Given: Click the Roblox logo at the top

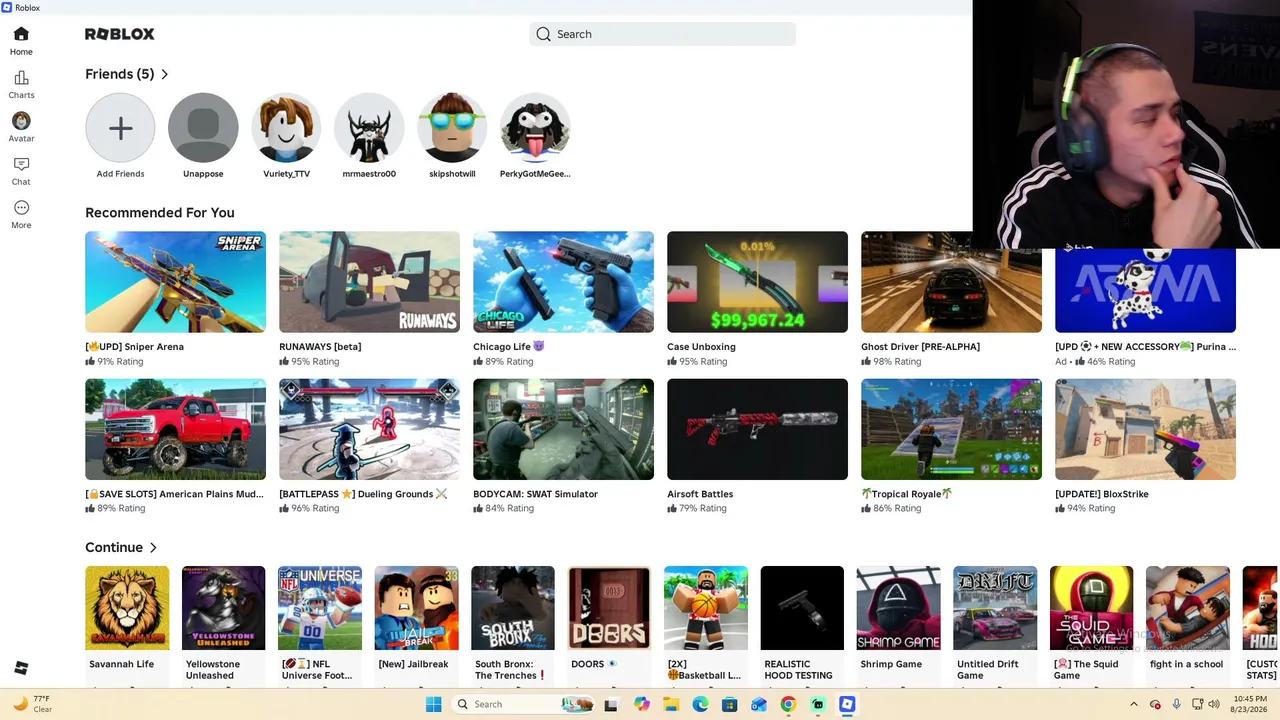Looking at the screenshot, I should click(119, 34).
